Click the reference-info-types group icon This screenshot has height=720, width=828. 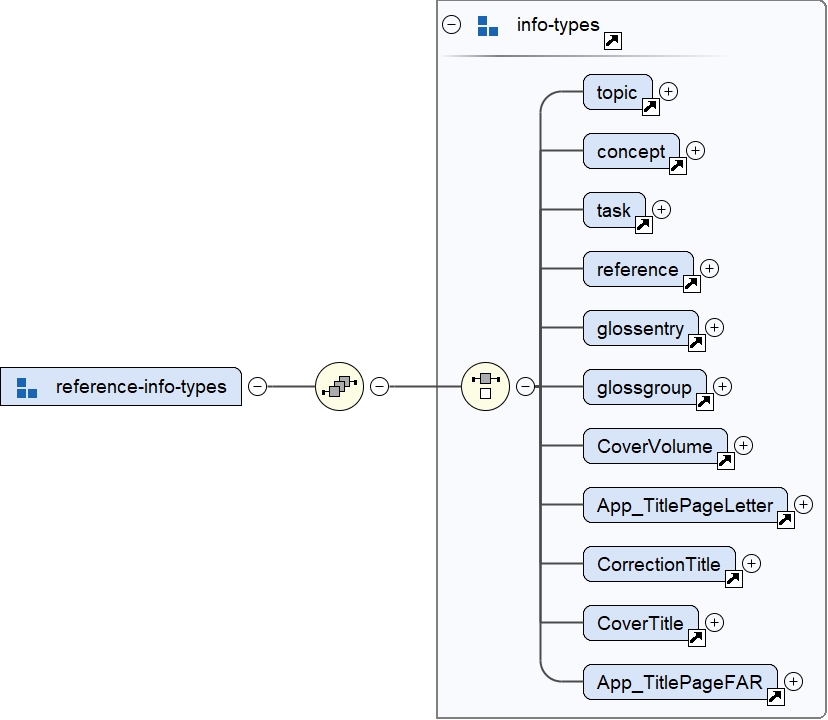point(27,386)
